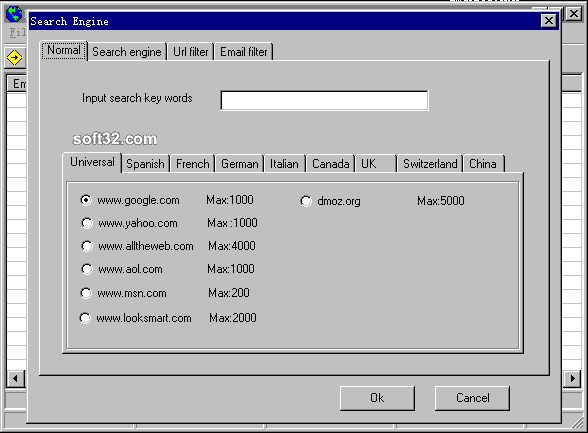This screenshot has height=433, width=588.
Task: Click the Ok button
Action: (x=377, y=398)
